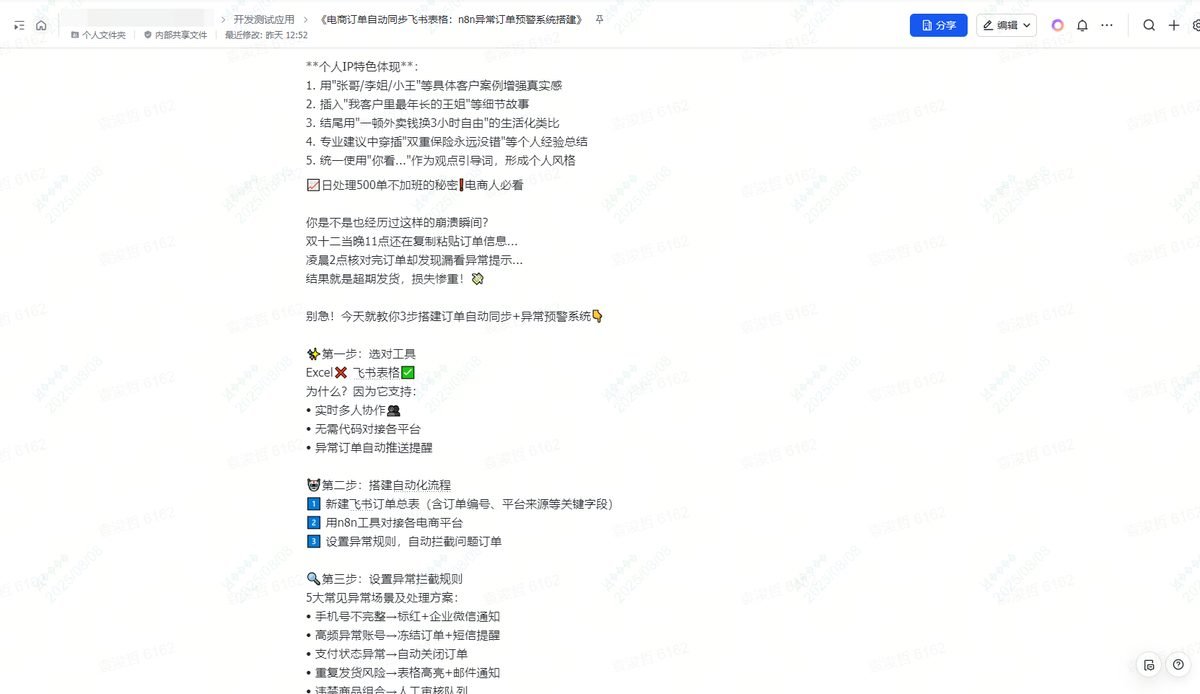Open the three-dot more options menu
1200x694 pixels.
click(1107, 25)
